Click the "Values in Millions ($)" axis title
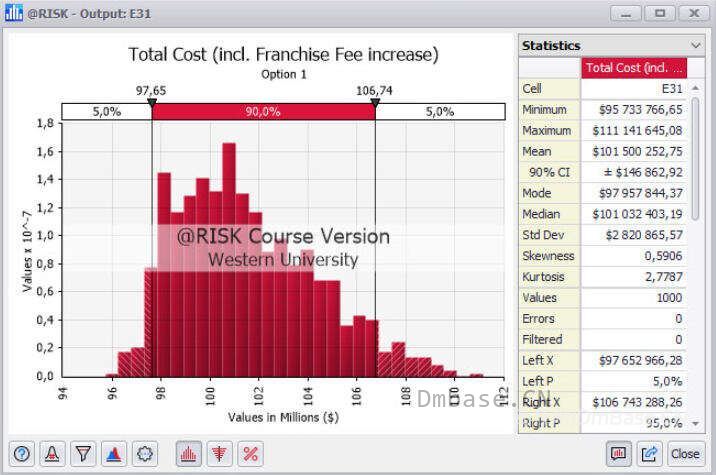 (x=283, y=417)
